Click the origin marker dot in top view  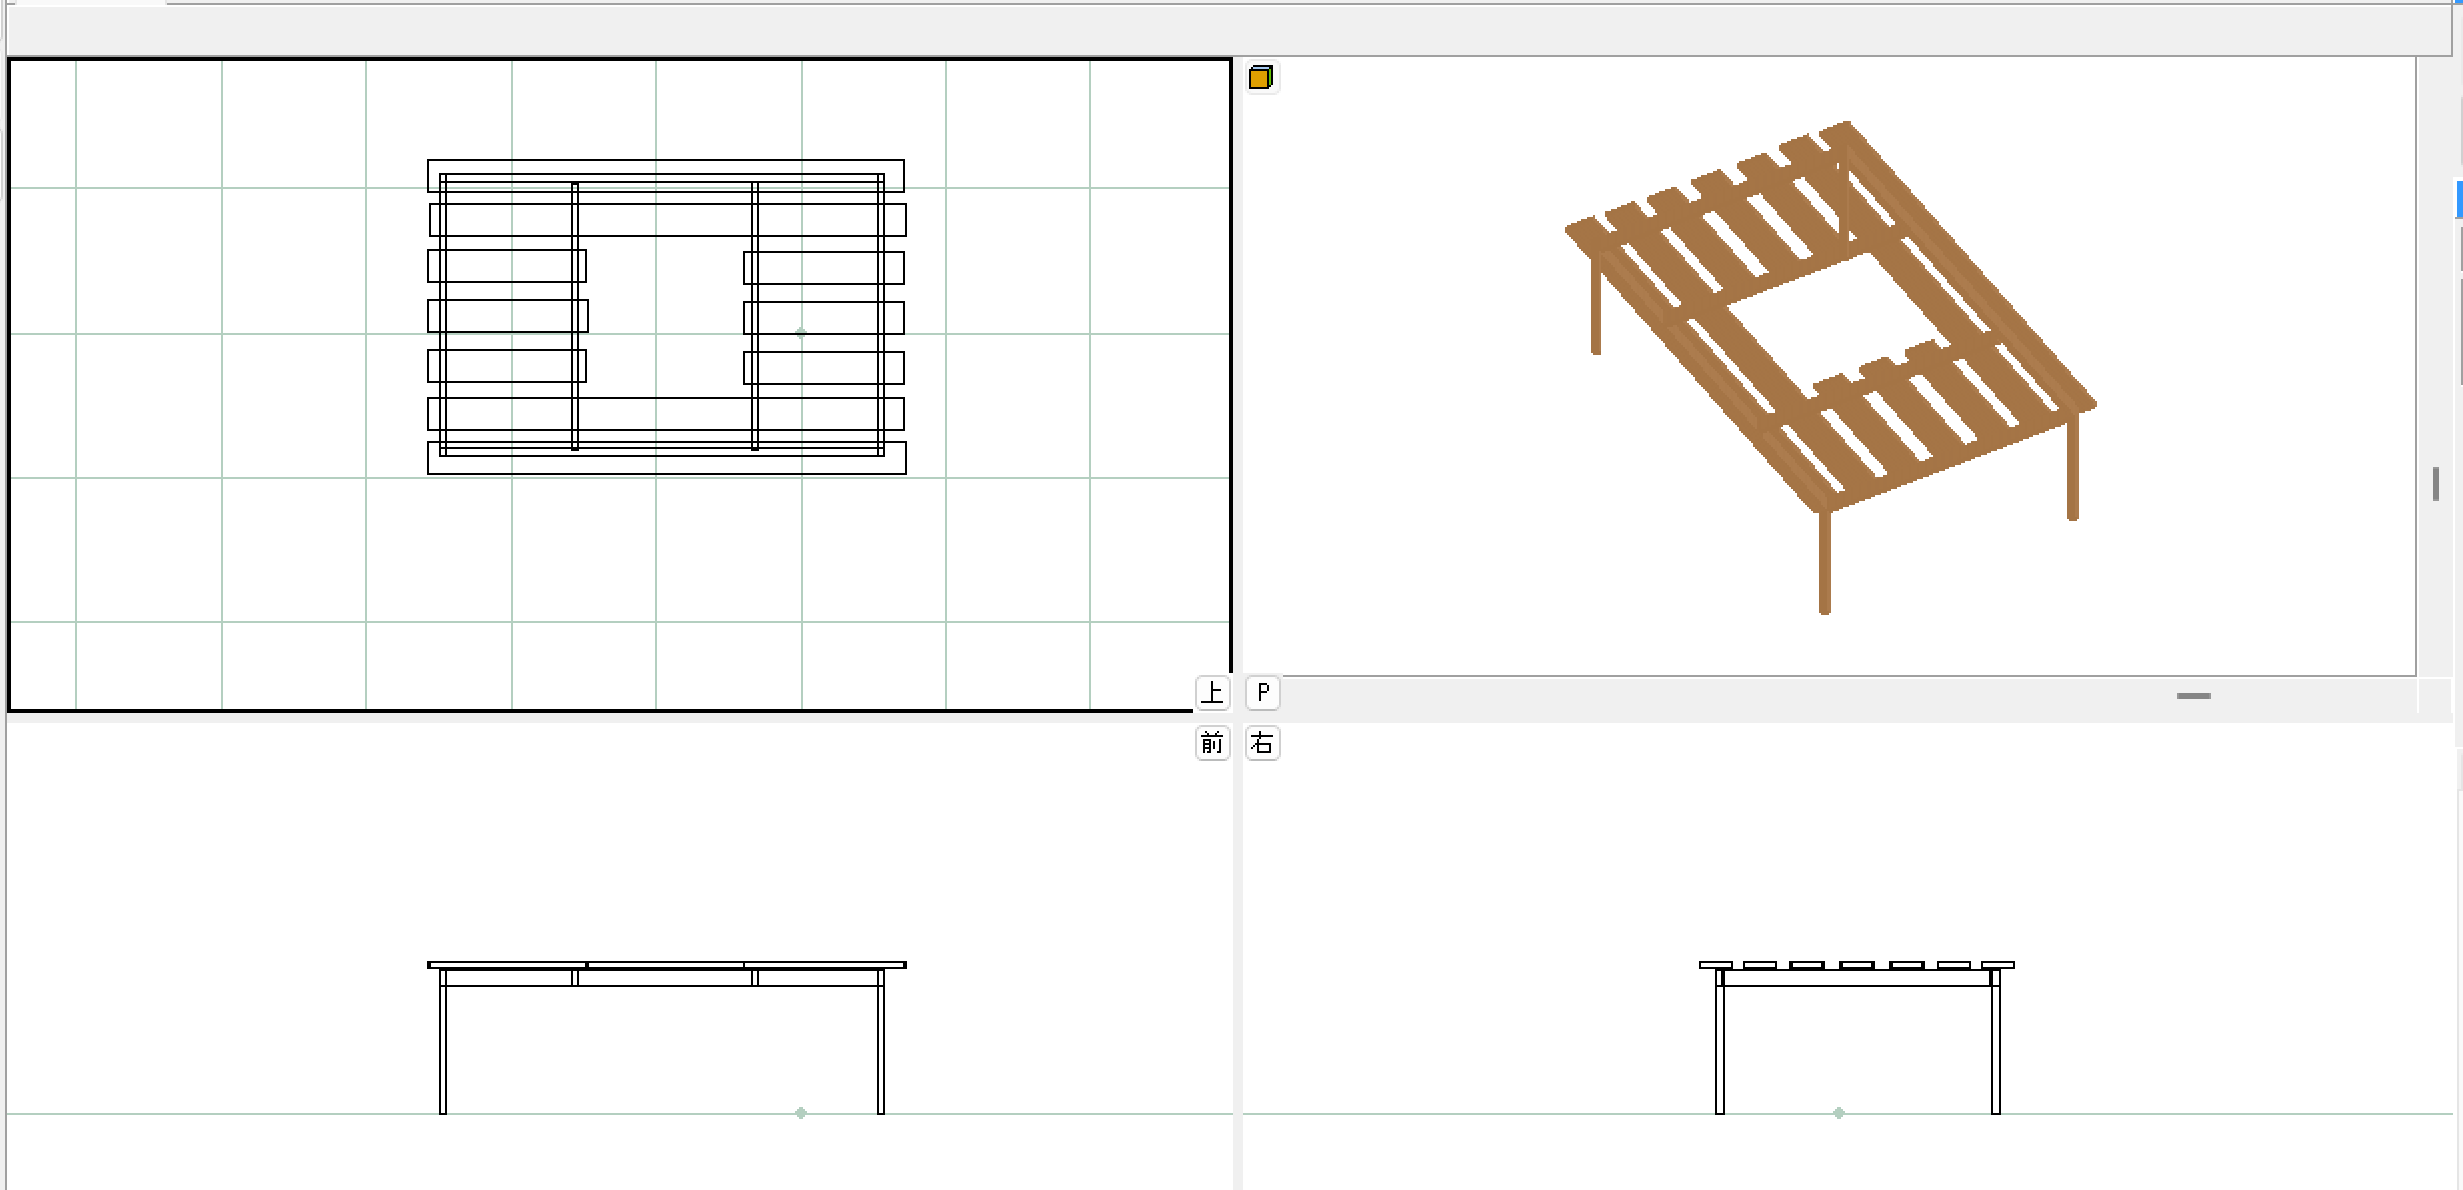801,333
